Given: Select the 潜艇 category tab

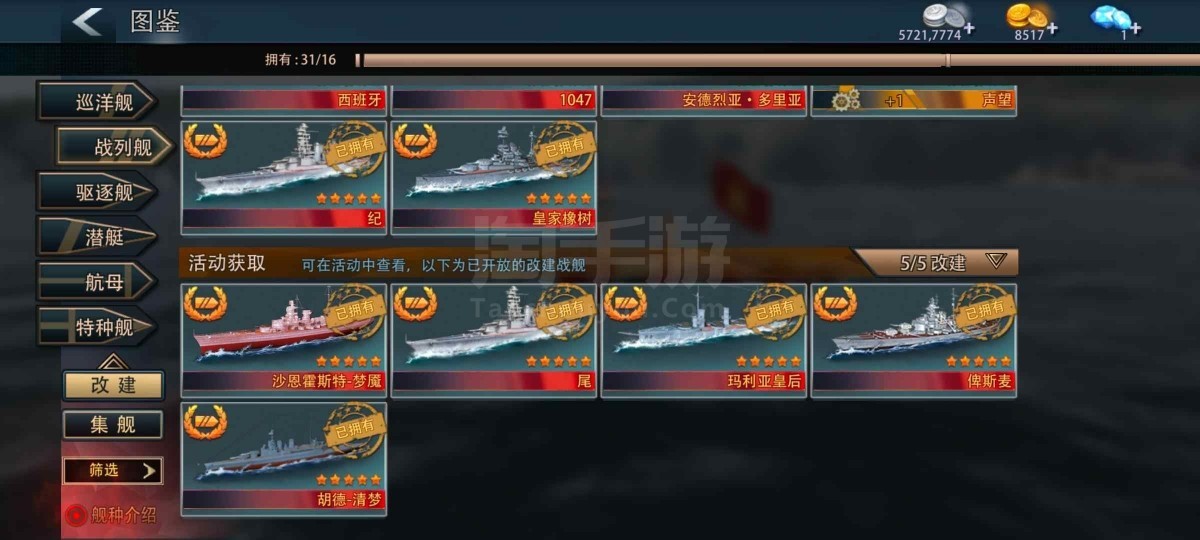Looking at the screenshot, I should [97, 237].
